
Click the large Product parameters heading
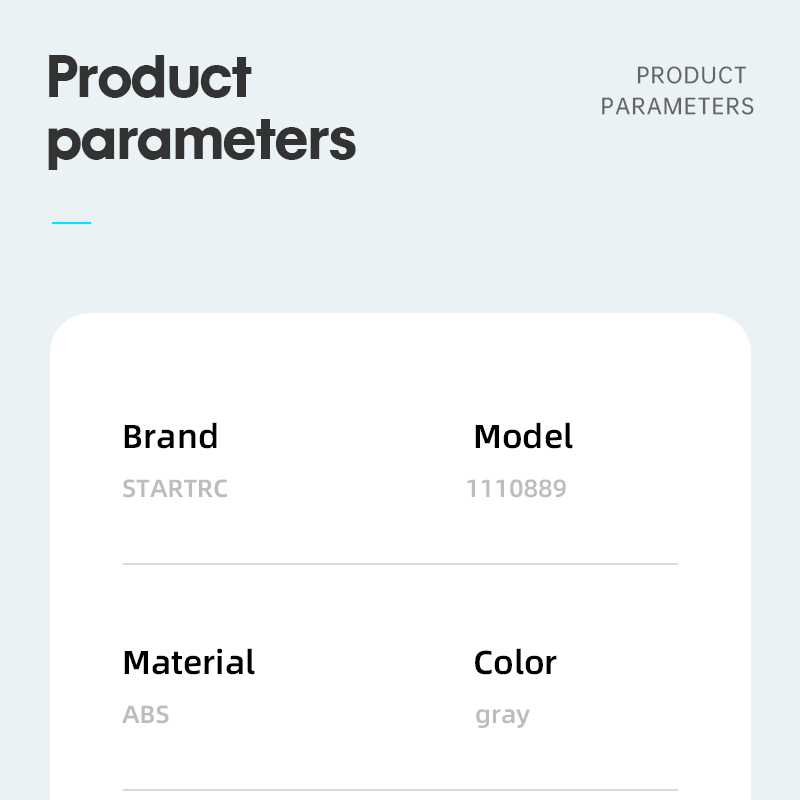(x=202, y=111)
